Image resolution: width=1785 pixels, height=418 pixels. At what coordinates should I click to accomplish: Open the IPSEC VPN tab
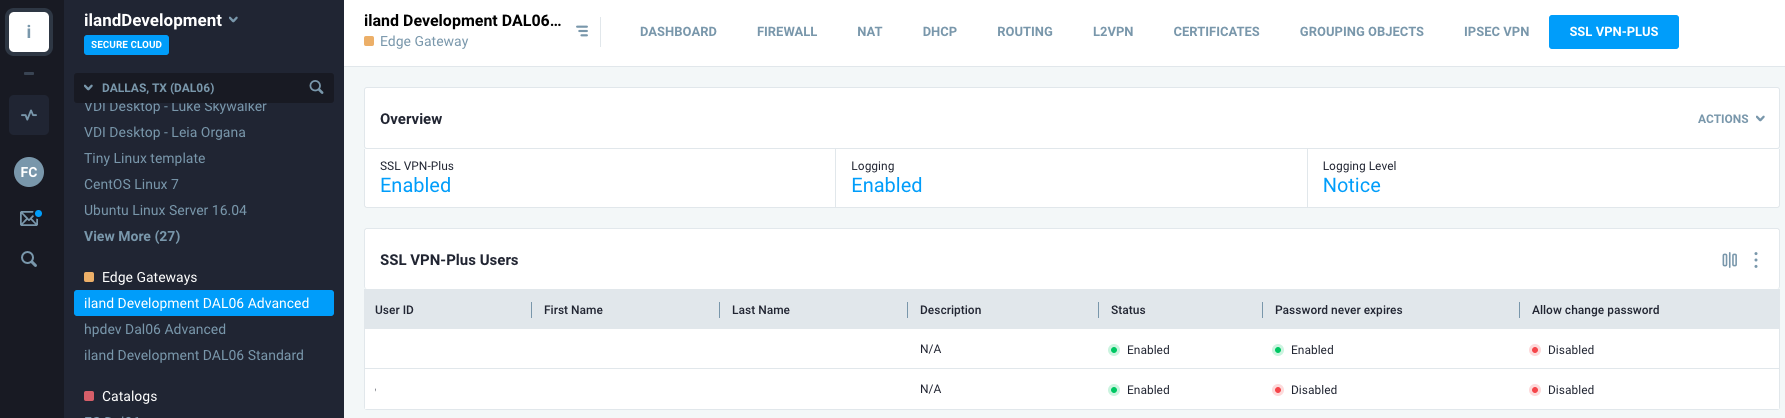(1496, 32)
